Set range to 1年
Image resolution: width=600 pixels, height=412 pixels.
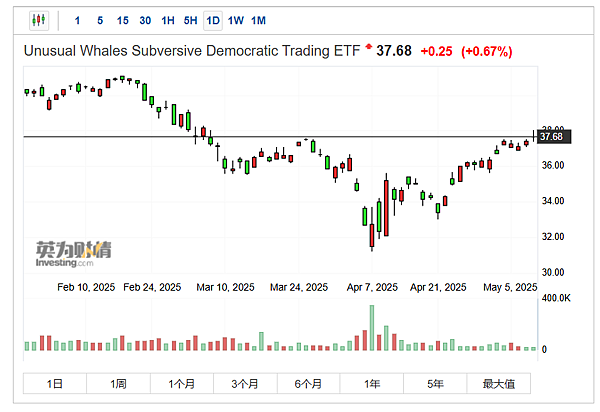point(372,383)
